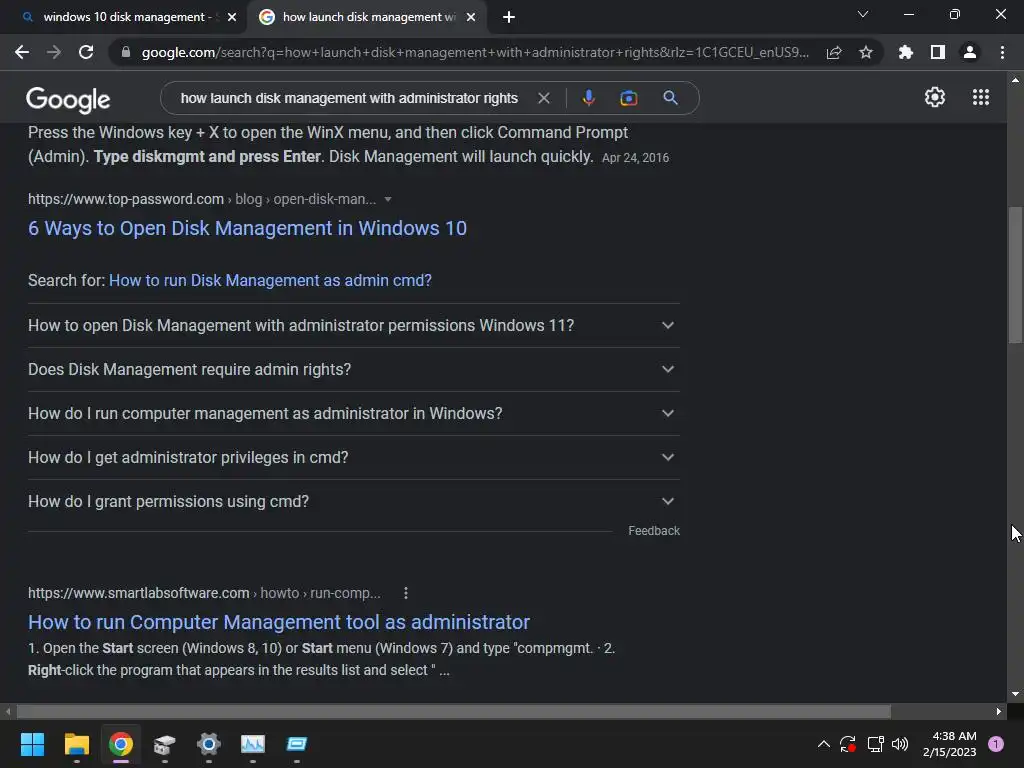Image resolution: width=1024 pixels, height=768 pixels.
Task: Expand How do I get administrator privileges in cmd
Action: pyautogui.click(x=353, y=457)
